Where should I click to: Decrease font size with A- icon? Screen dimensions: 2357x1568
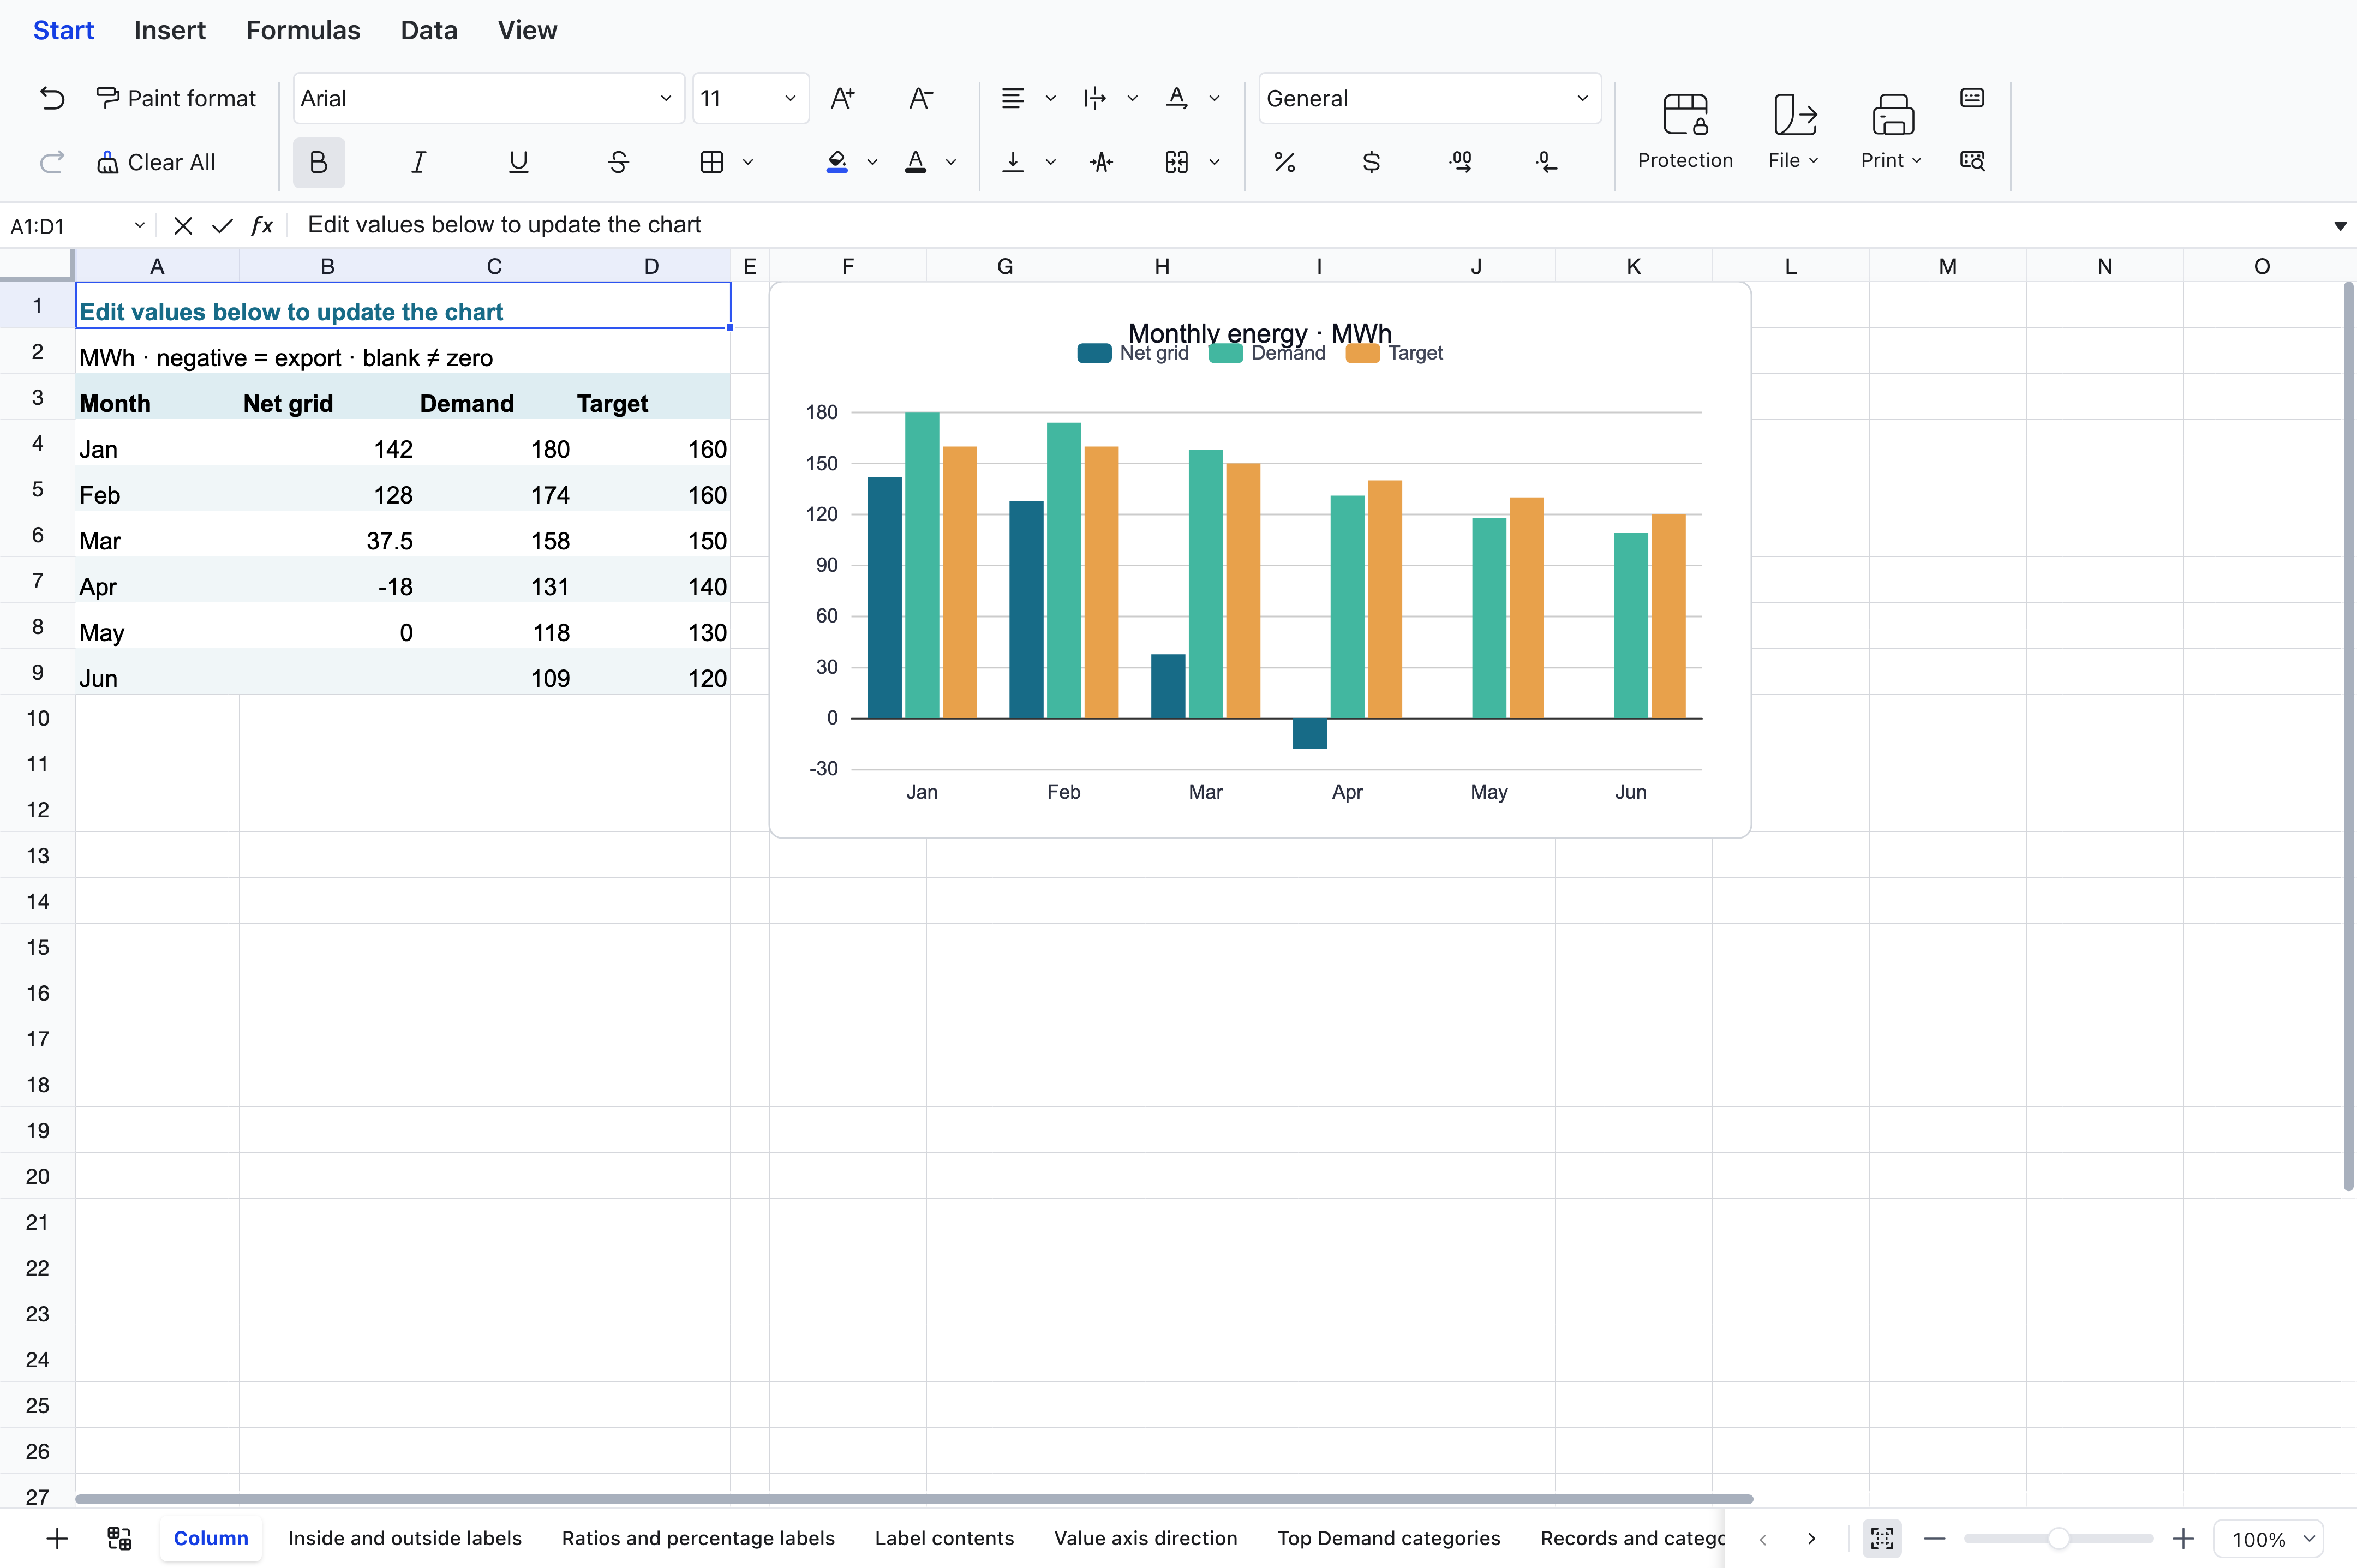click(921, 98)
